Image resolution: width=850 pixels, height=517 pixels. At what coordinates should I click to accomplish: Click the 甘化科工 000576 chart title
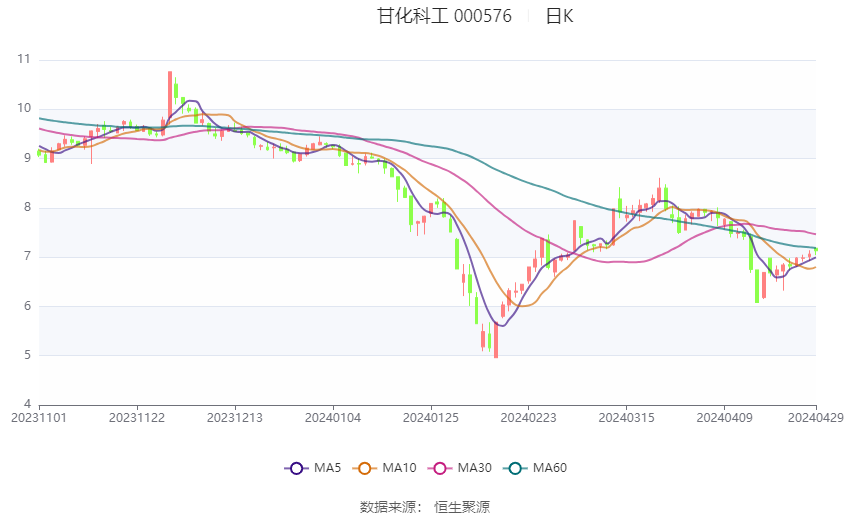tap(444, 16)
